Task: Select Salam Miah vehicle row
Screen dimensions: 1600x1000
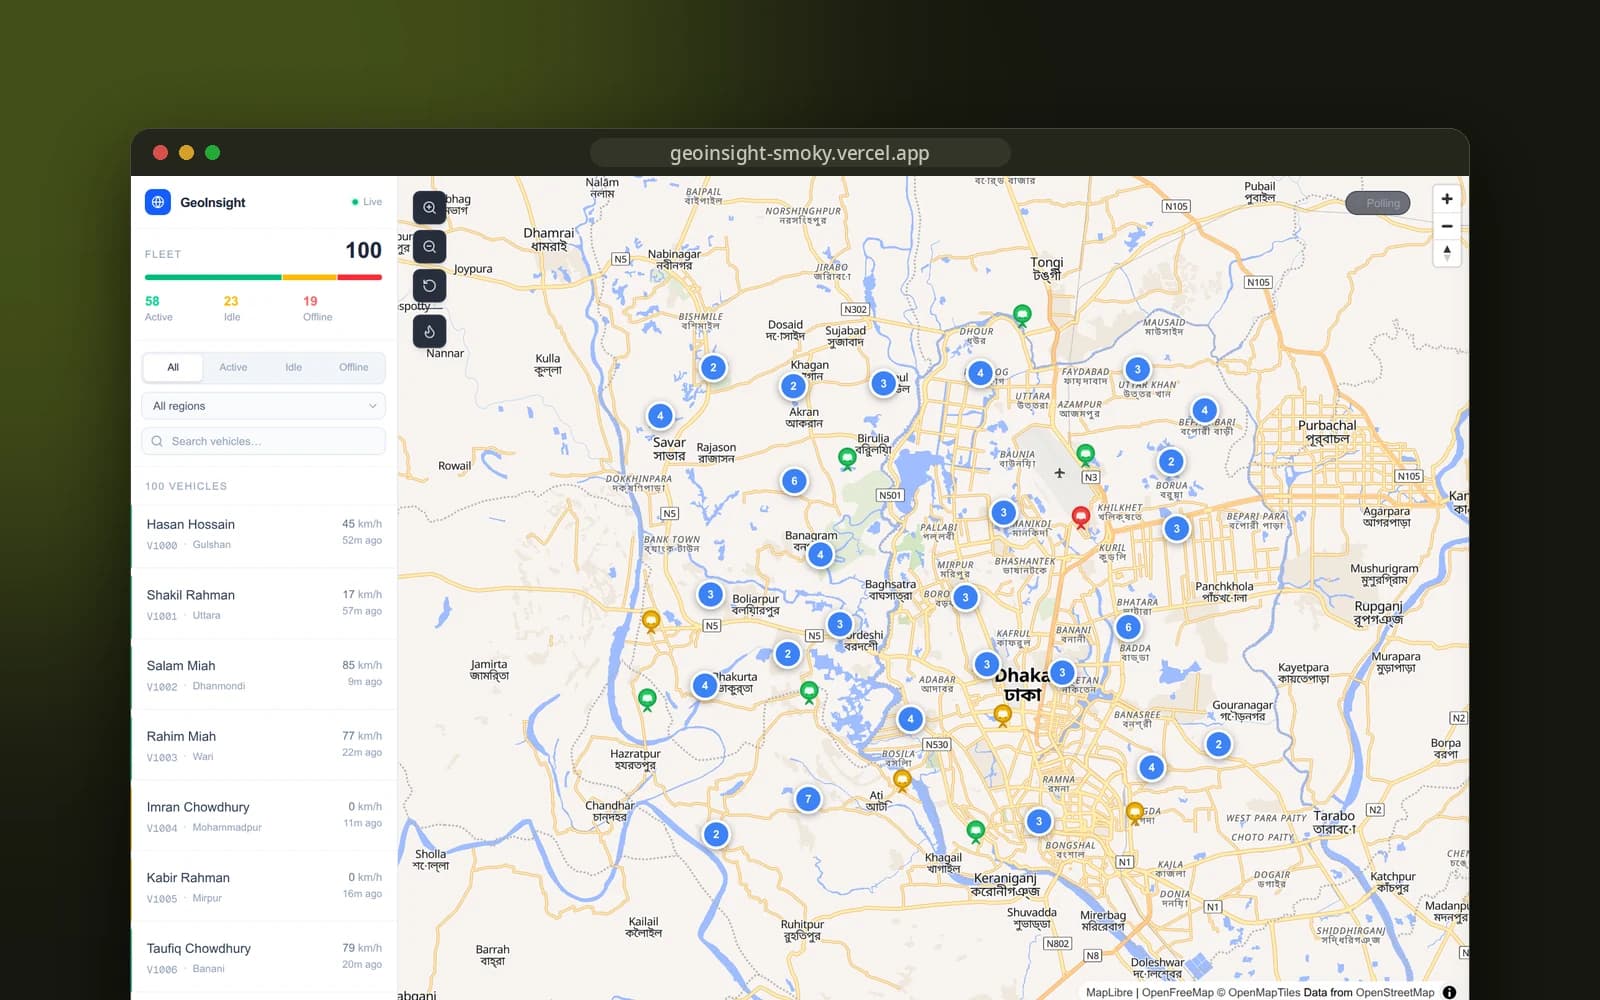Action: (264, 675)
